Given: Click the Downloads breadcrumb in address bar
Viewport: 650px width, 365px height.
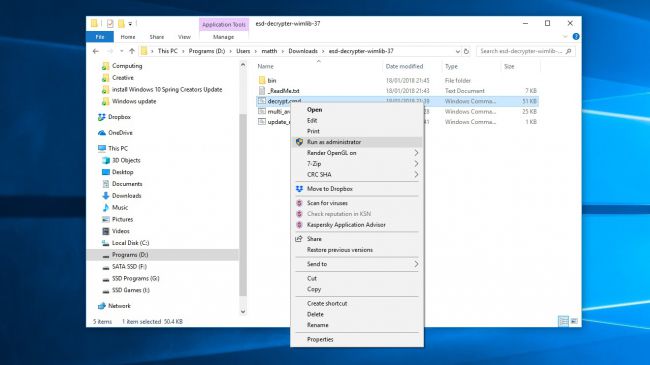Looking at the screenshot, I should pos(303,51).
